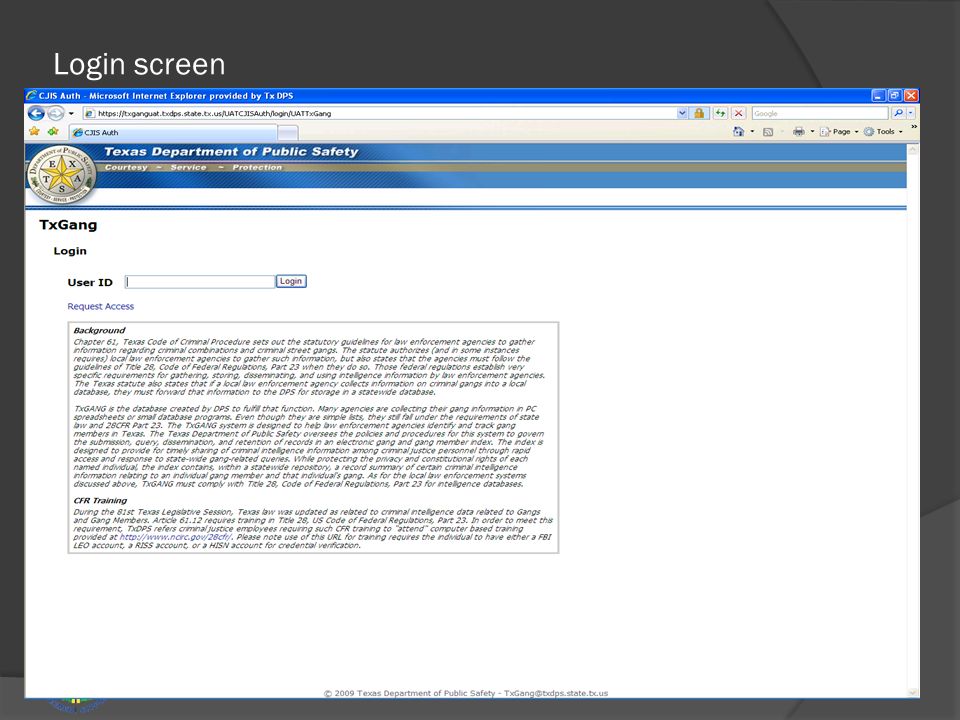Screen dimensions: 960x720
Task: Click the Print toolbar icon
Action: tap(798, 132)
